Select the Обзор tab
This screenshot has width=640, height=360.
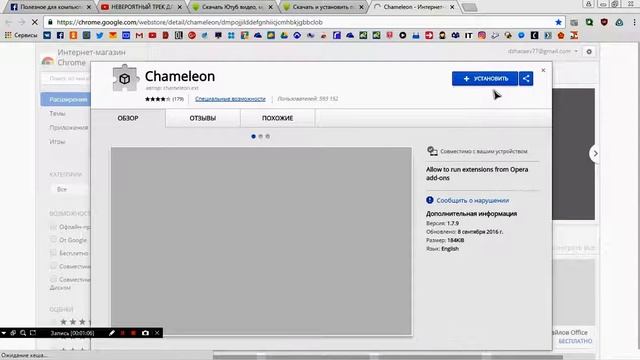coord(128,118)
